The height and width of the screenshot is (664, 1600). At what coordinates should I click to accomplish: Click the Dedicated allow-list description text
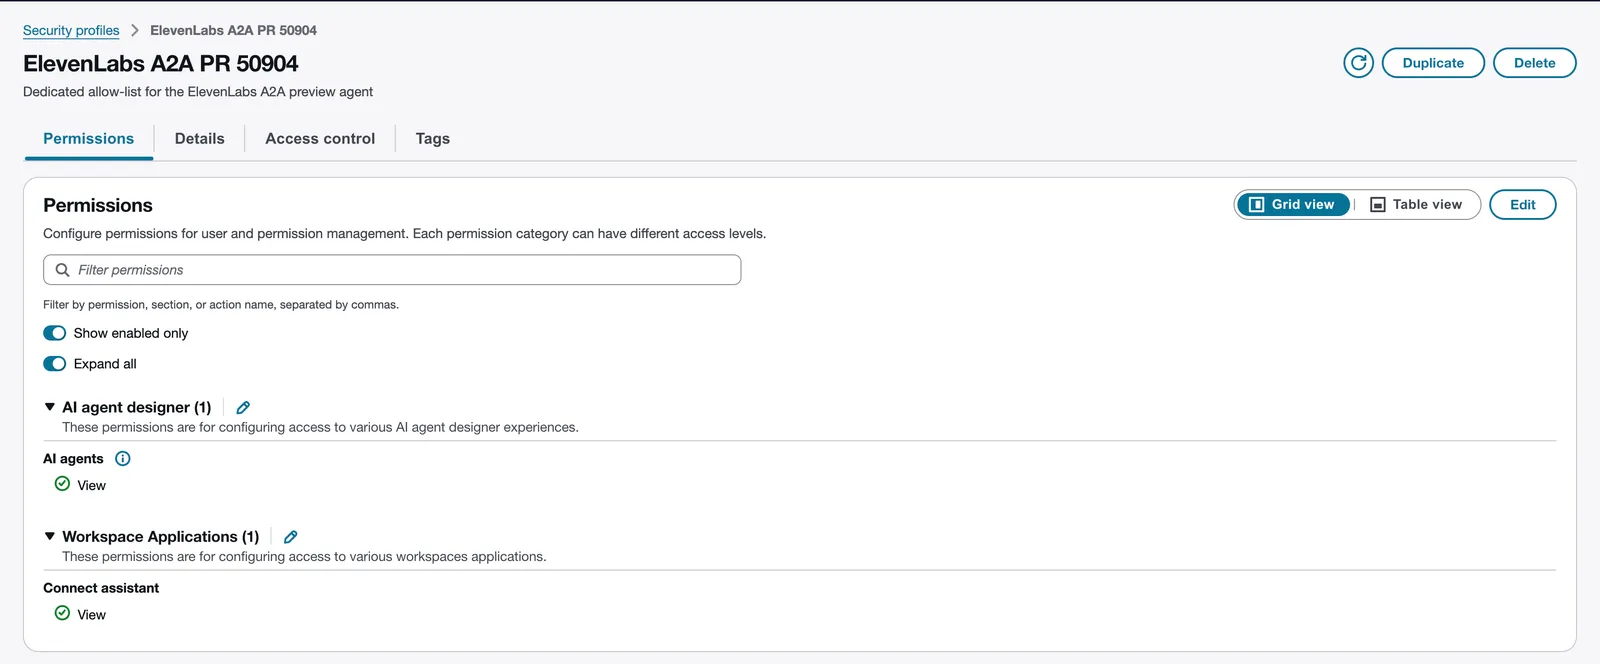[198, 91]
